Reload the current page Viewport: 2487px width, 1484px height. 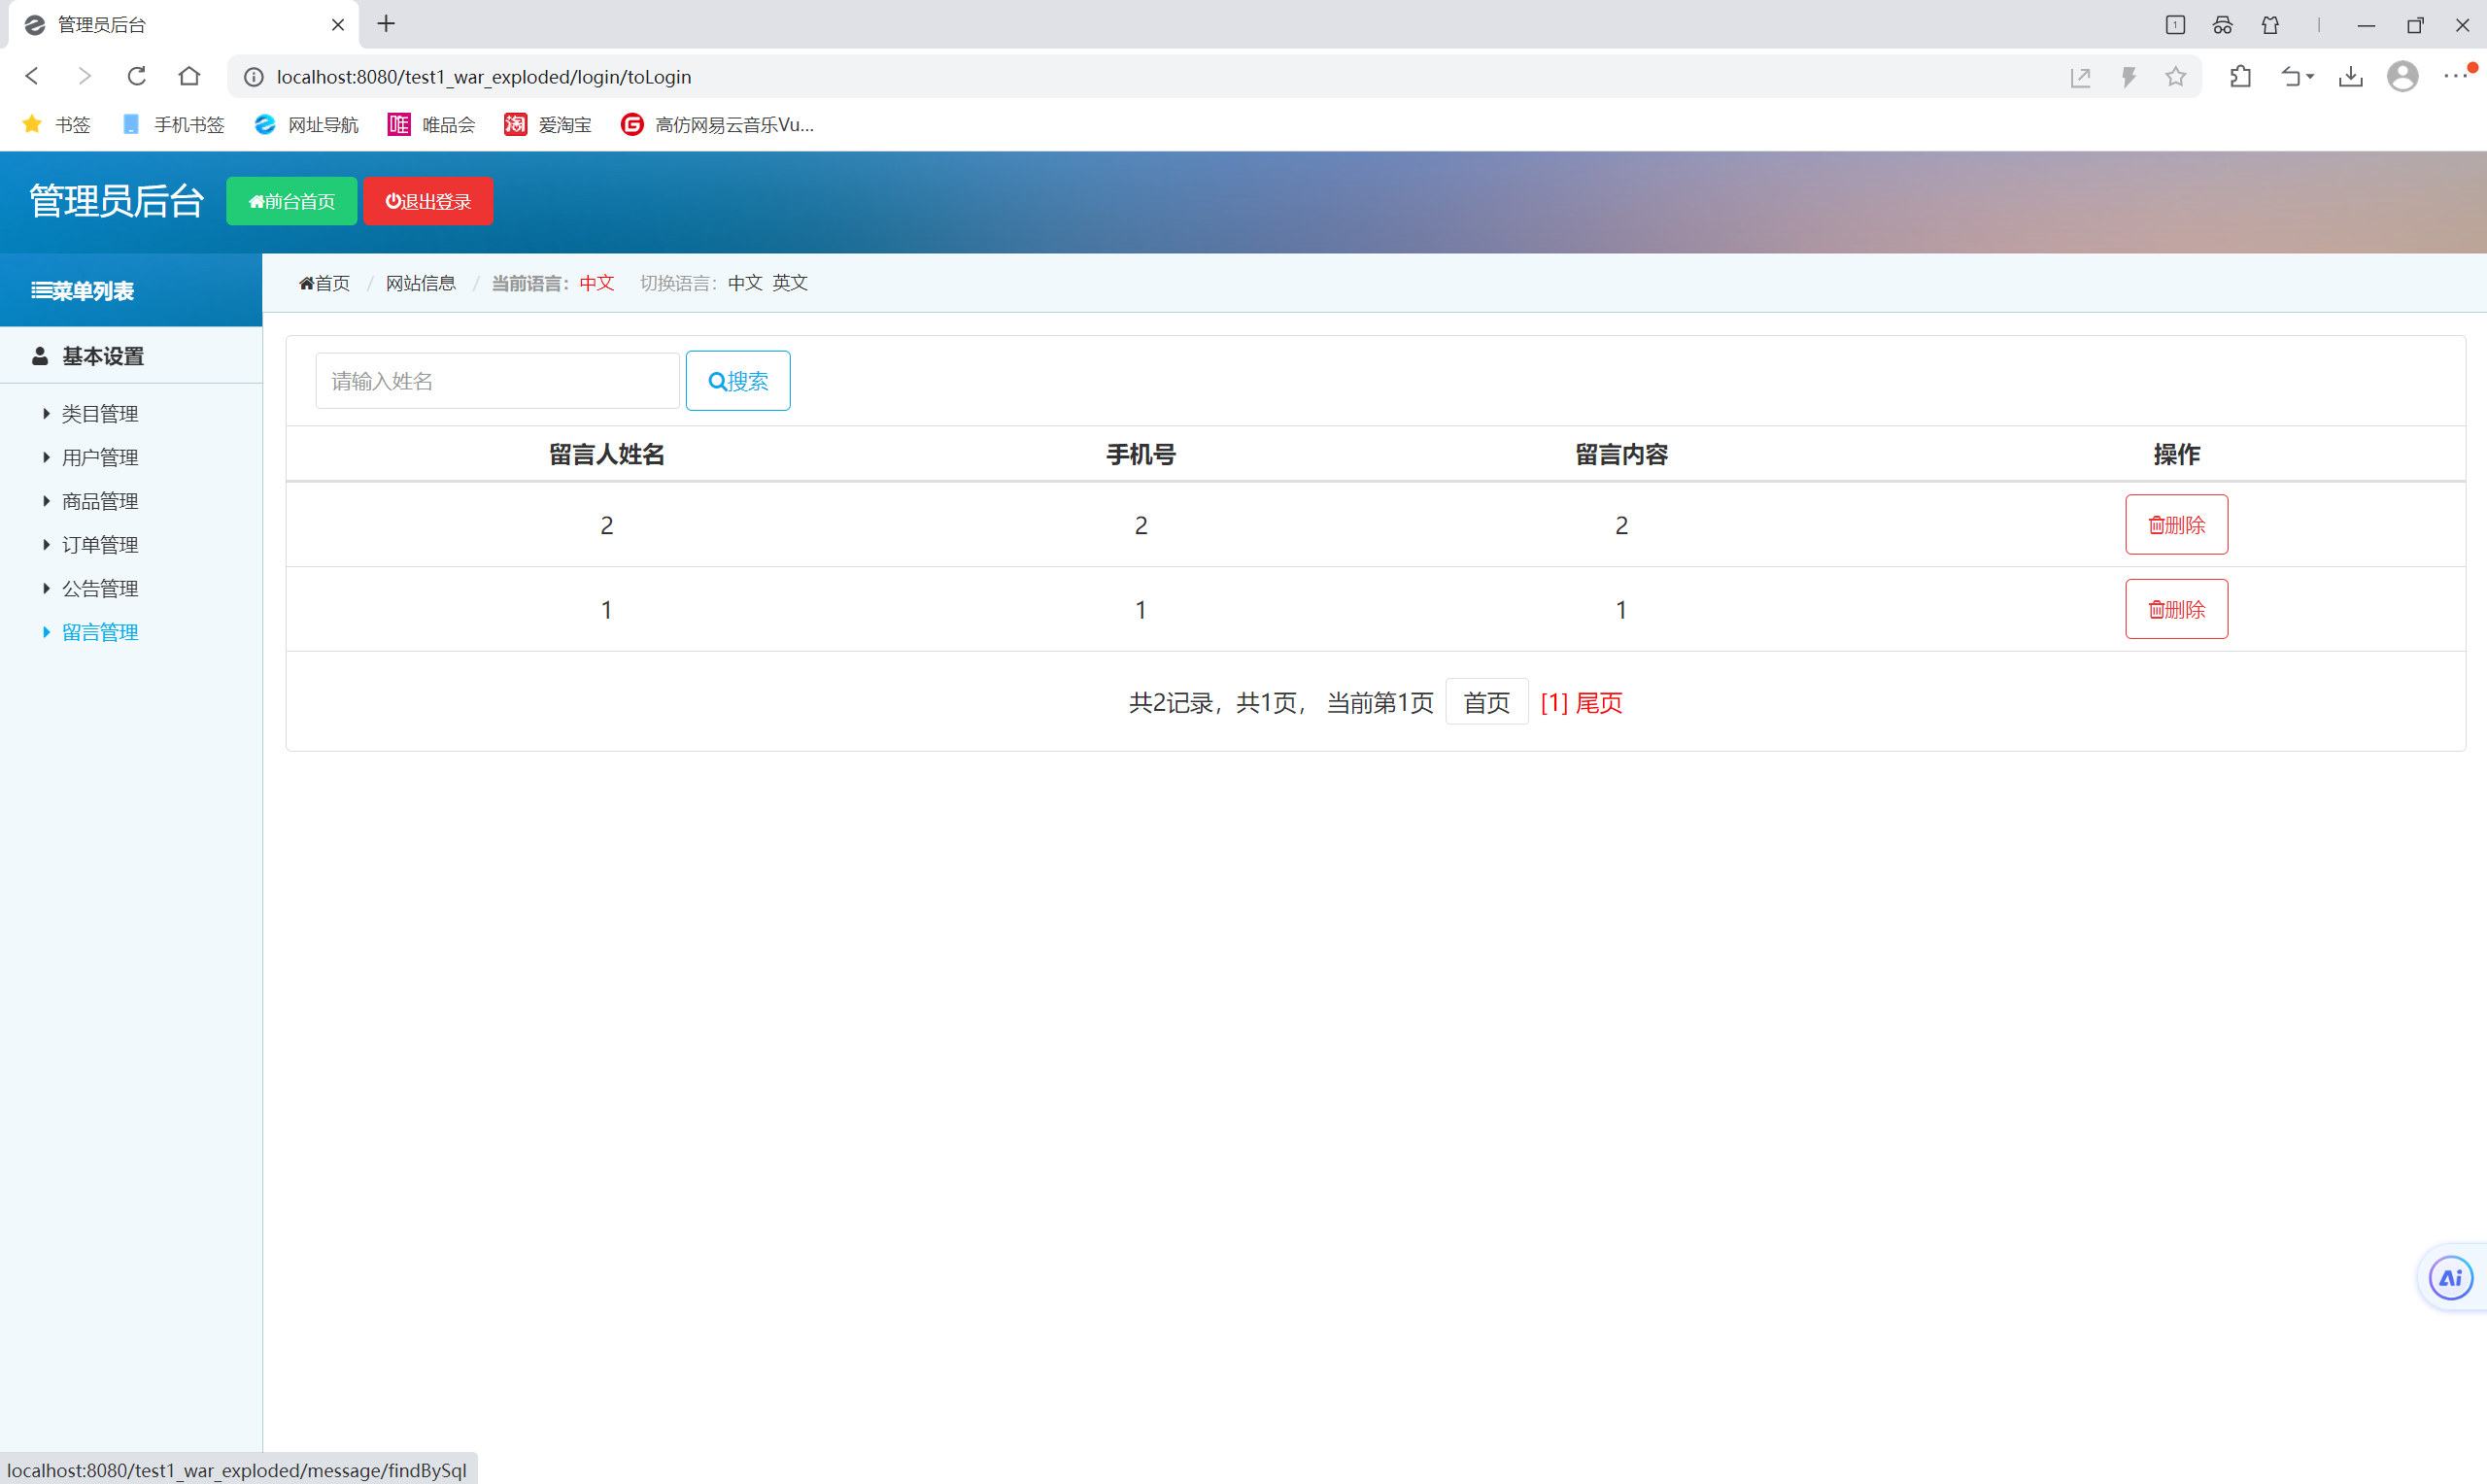137,76
